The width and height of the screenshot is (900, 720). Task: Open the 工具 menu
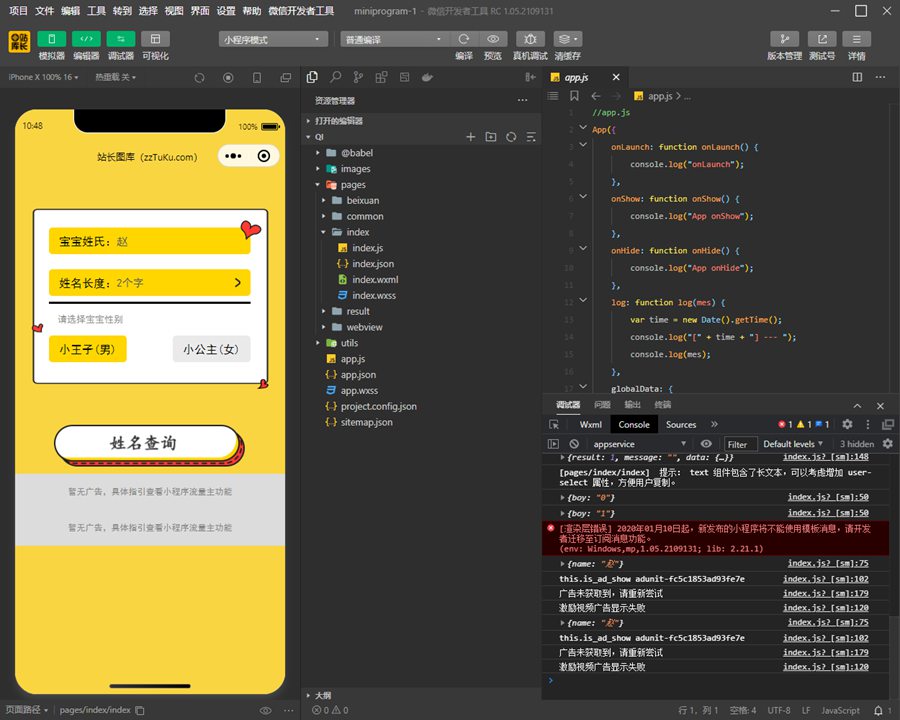pos(96,11)
